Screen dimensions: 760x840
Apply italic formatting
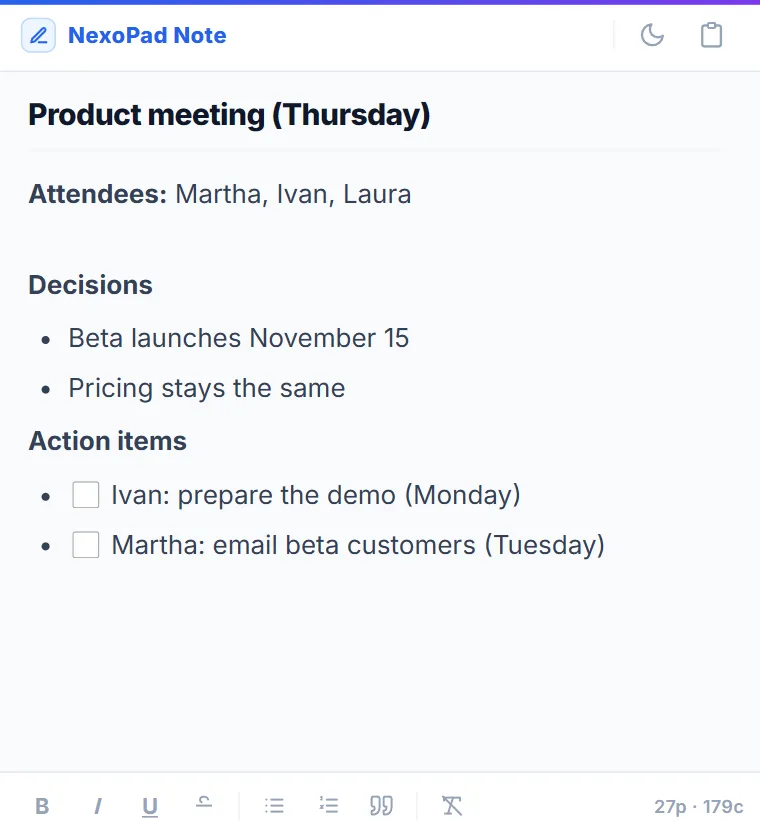point(97,806)
